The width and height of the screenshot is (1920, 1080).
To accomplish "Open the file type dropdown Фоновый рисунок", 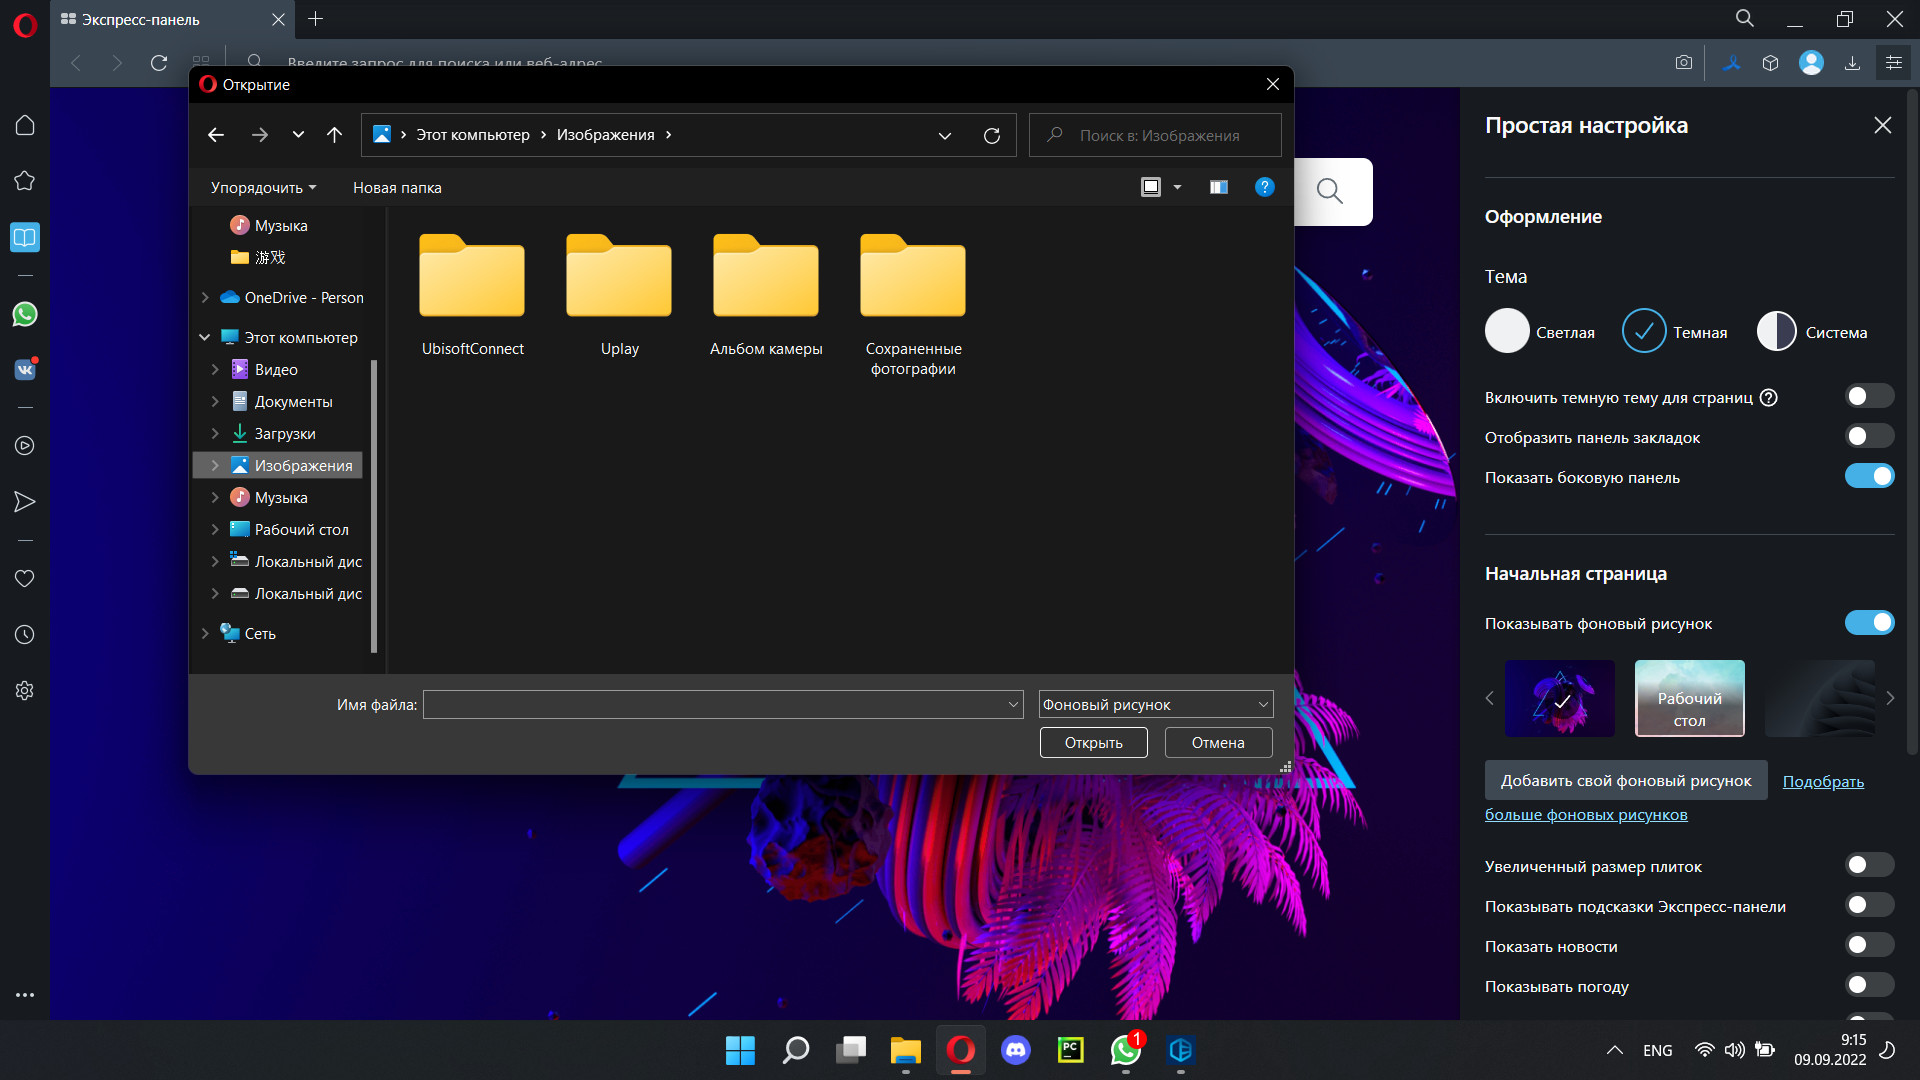I will 1155,705.
